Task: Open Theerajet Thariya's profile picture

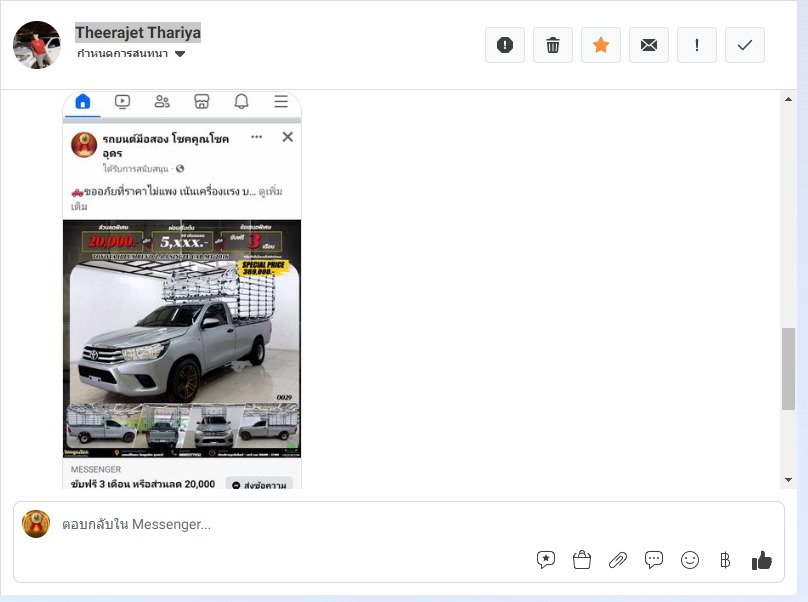Action: (37, 45)
